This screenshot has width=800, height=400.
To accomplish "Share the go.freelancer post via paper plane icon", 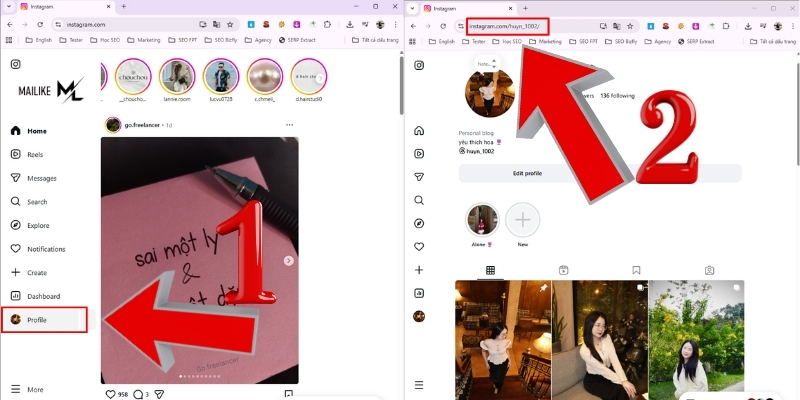I will (159, 394).
